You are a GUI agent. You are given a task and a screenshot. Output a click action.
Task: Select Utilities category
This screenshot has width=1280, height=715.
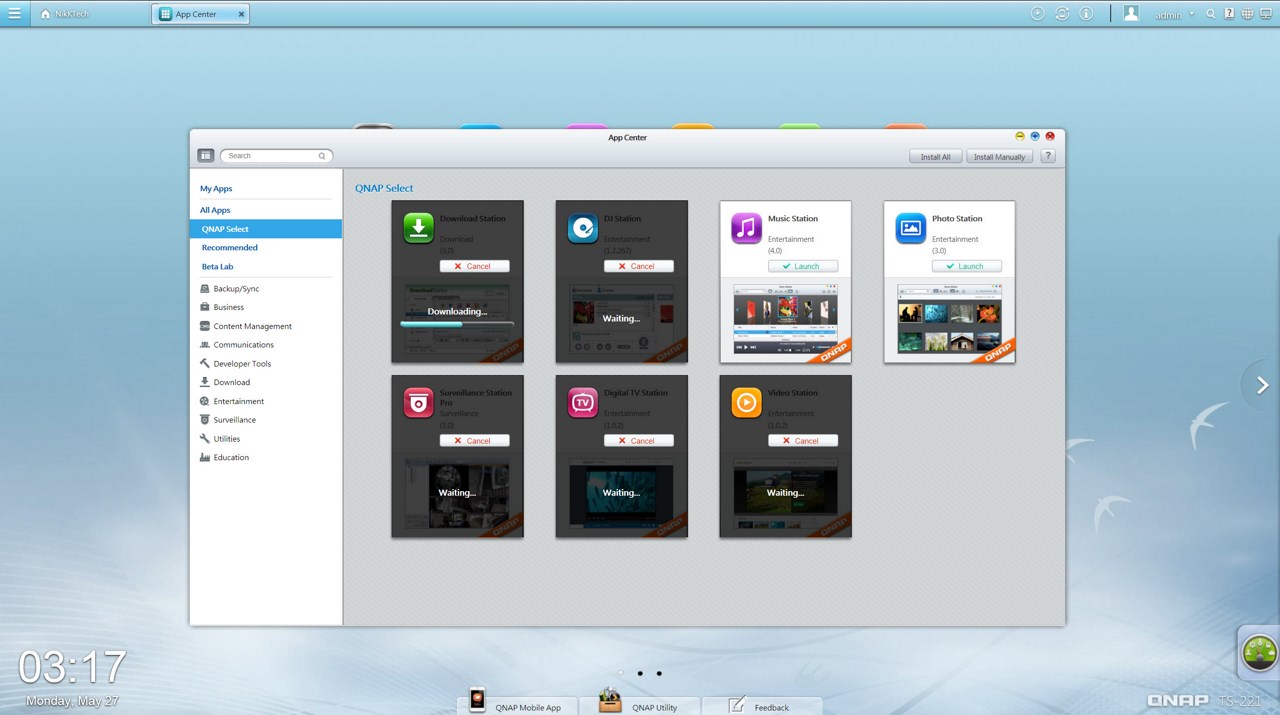(226, 438)
